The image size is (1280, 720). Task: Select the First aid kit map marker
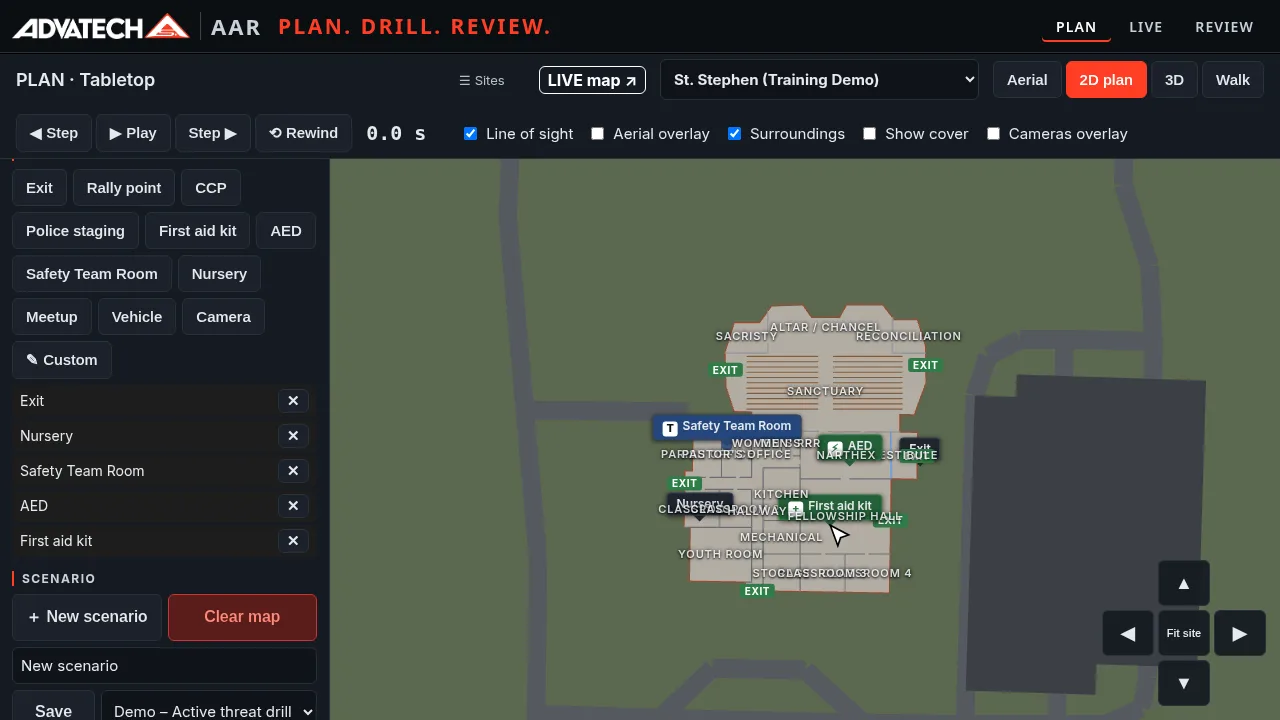(830, 505)
